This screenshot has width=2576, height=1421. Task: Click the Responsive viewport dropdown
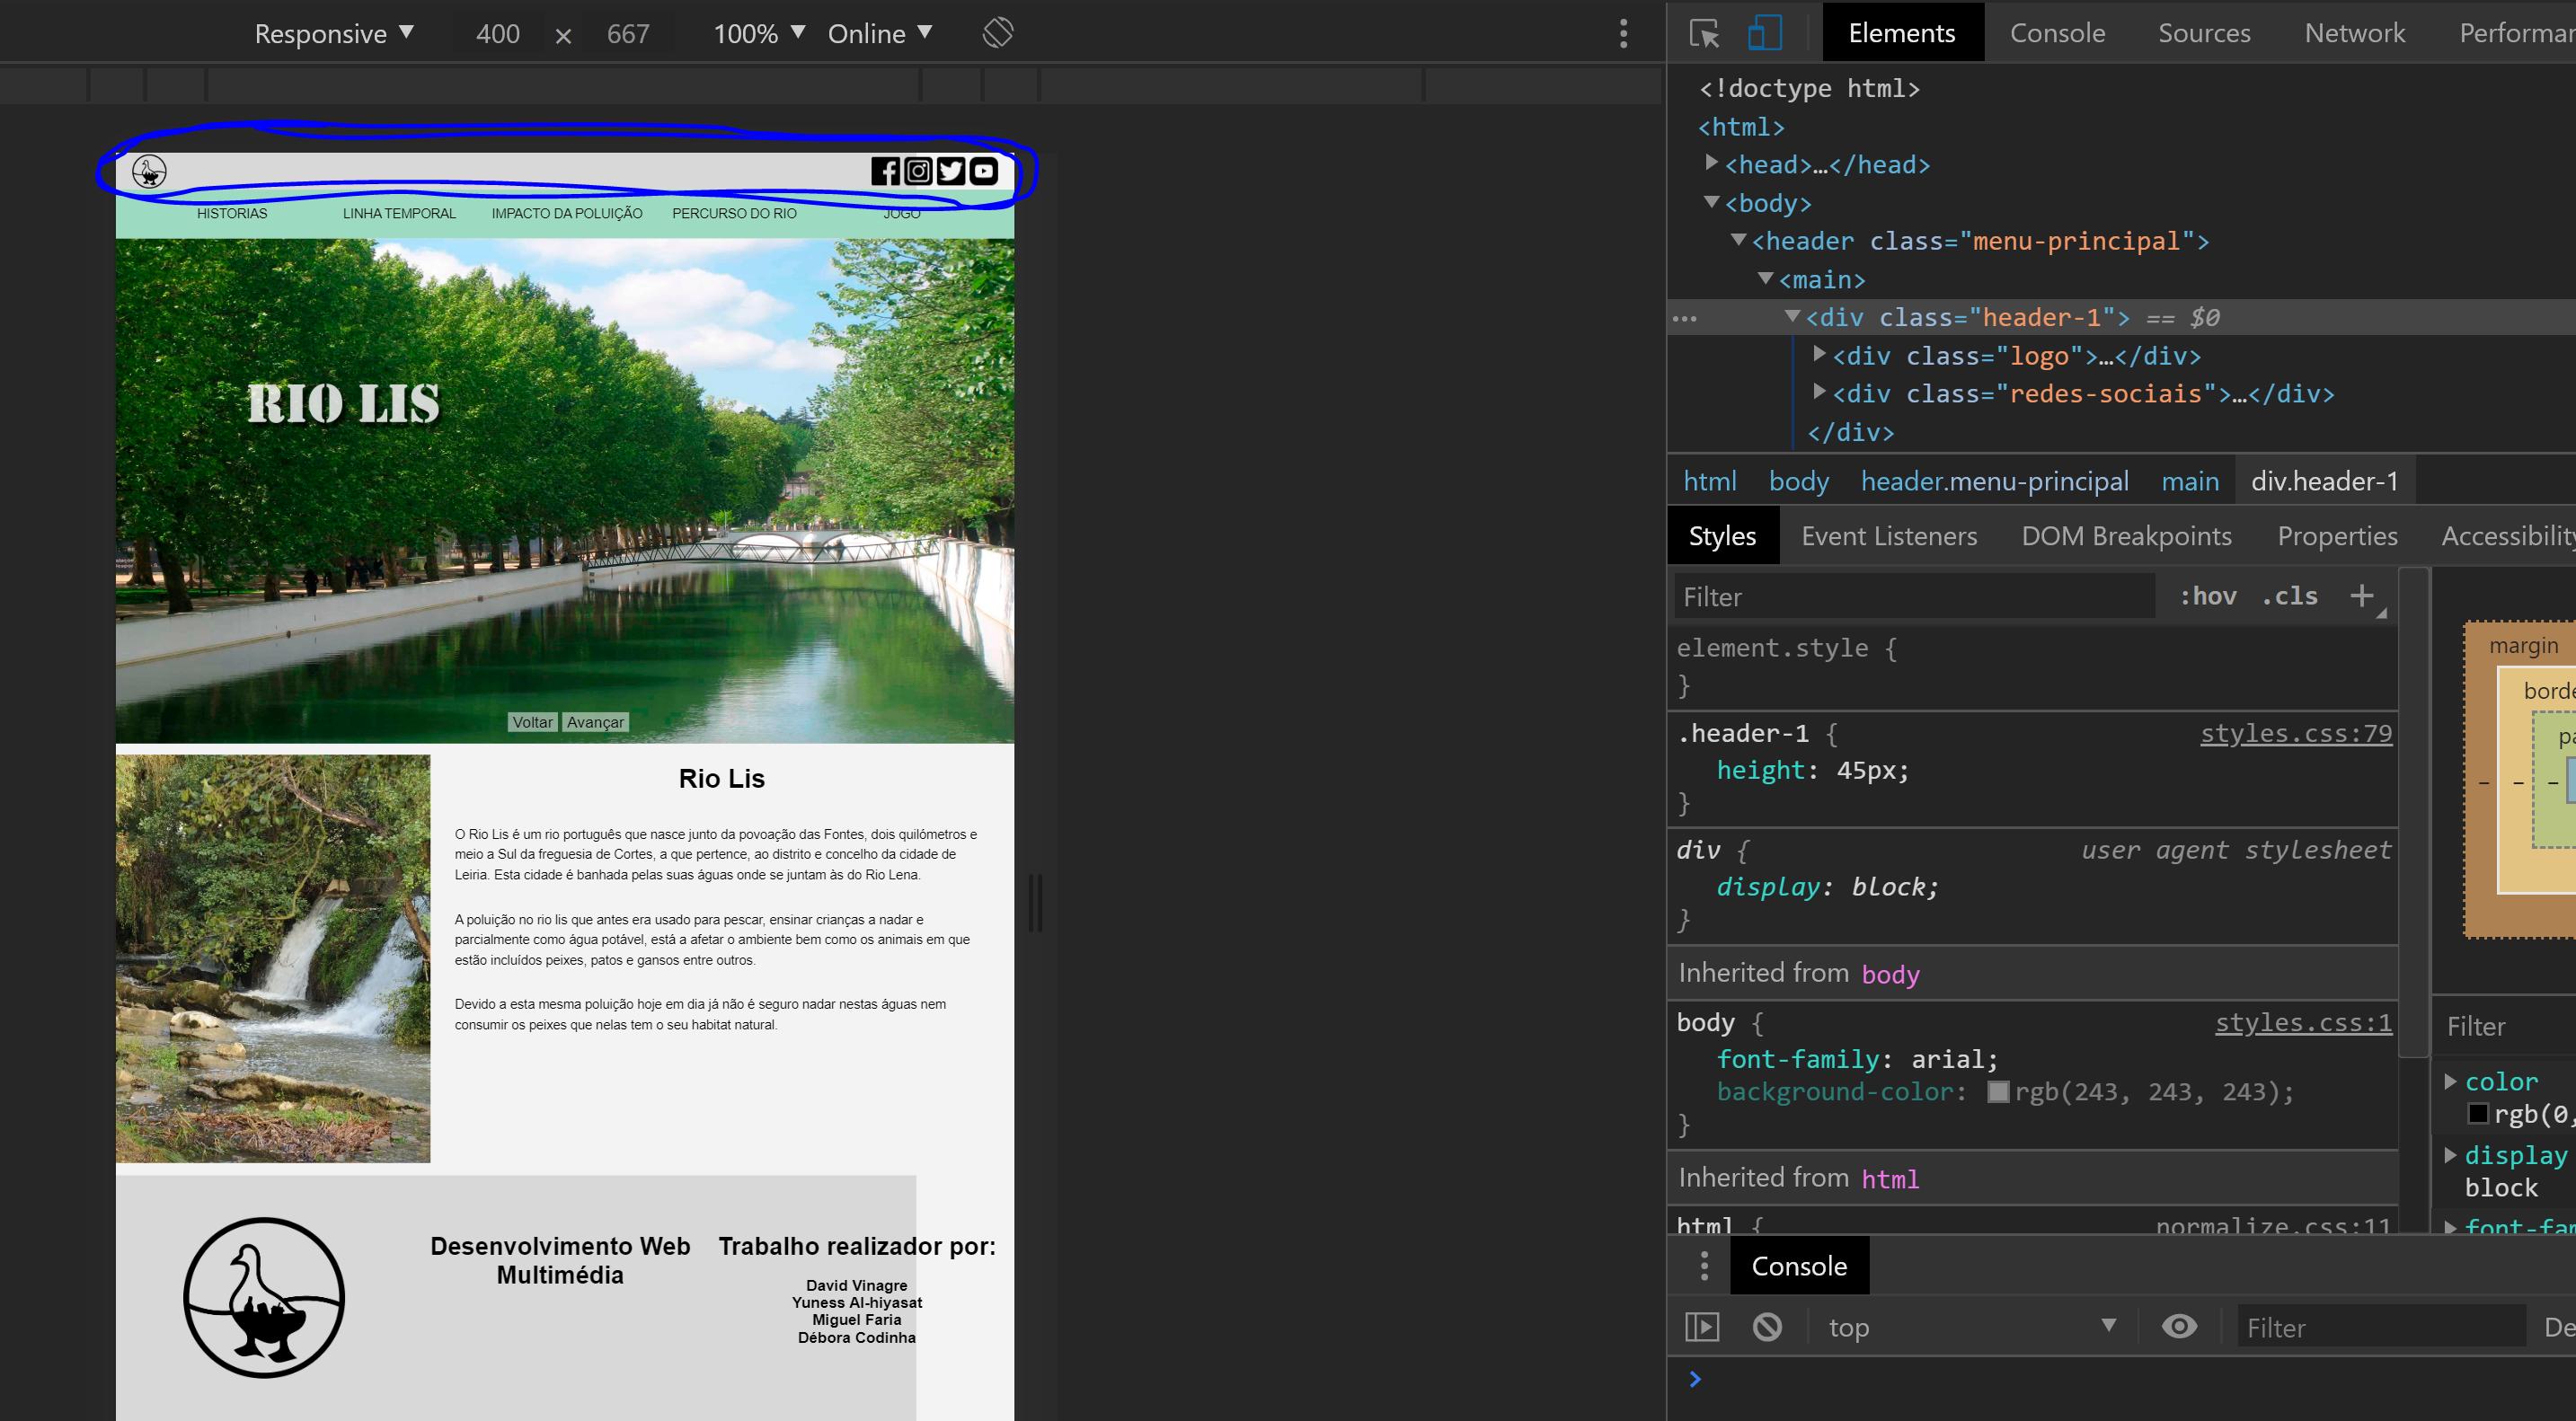331,31
